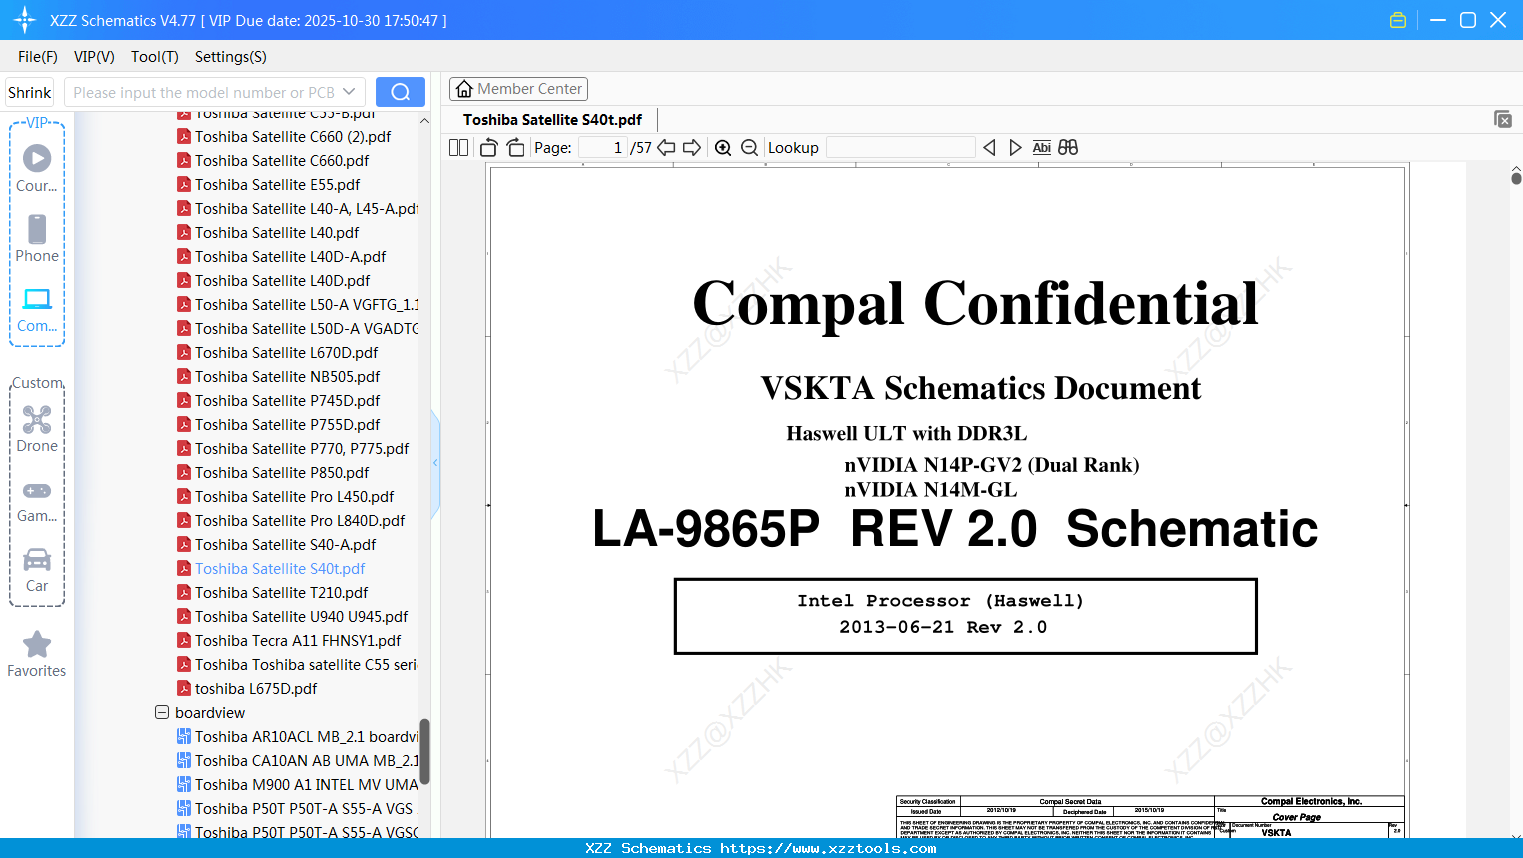Open Toshiba Satellite P770, P775.pdf
Screen dimensions: 1523x858
(x=302, y=448)
